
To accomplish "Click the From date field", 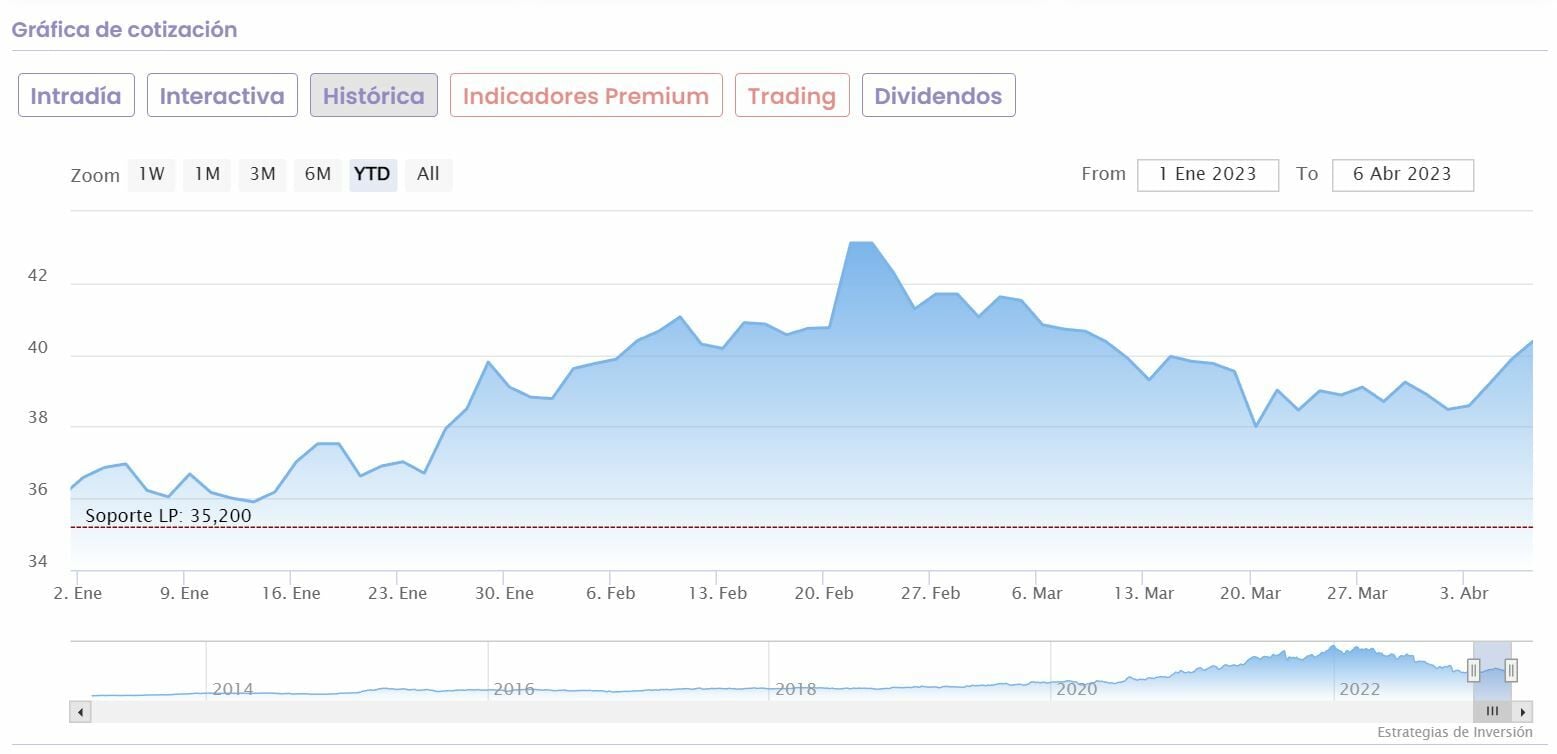I will coord(1207,174).
